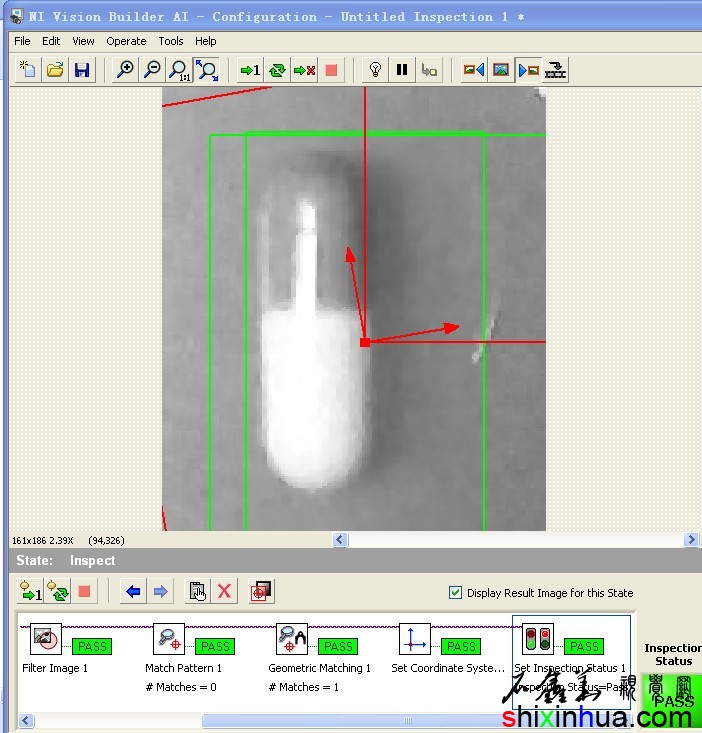Viewport: 702px width, 733px height.
Task: Open the Tools menu
Action: (x=171, y=41)
